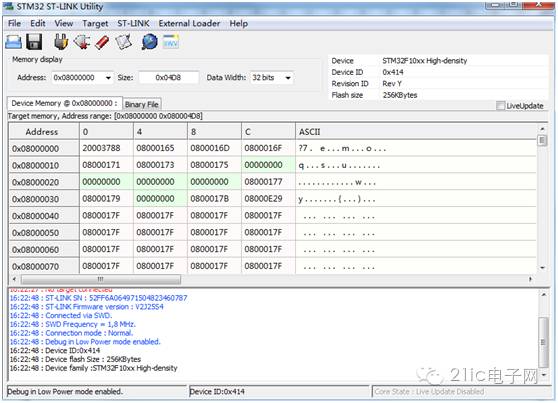Click the SWD Frequency log line
The width and height of the screenshot is (558, 403).
coord(73,324)
